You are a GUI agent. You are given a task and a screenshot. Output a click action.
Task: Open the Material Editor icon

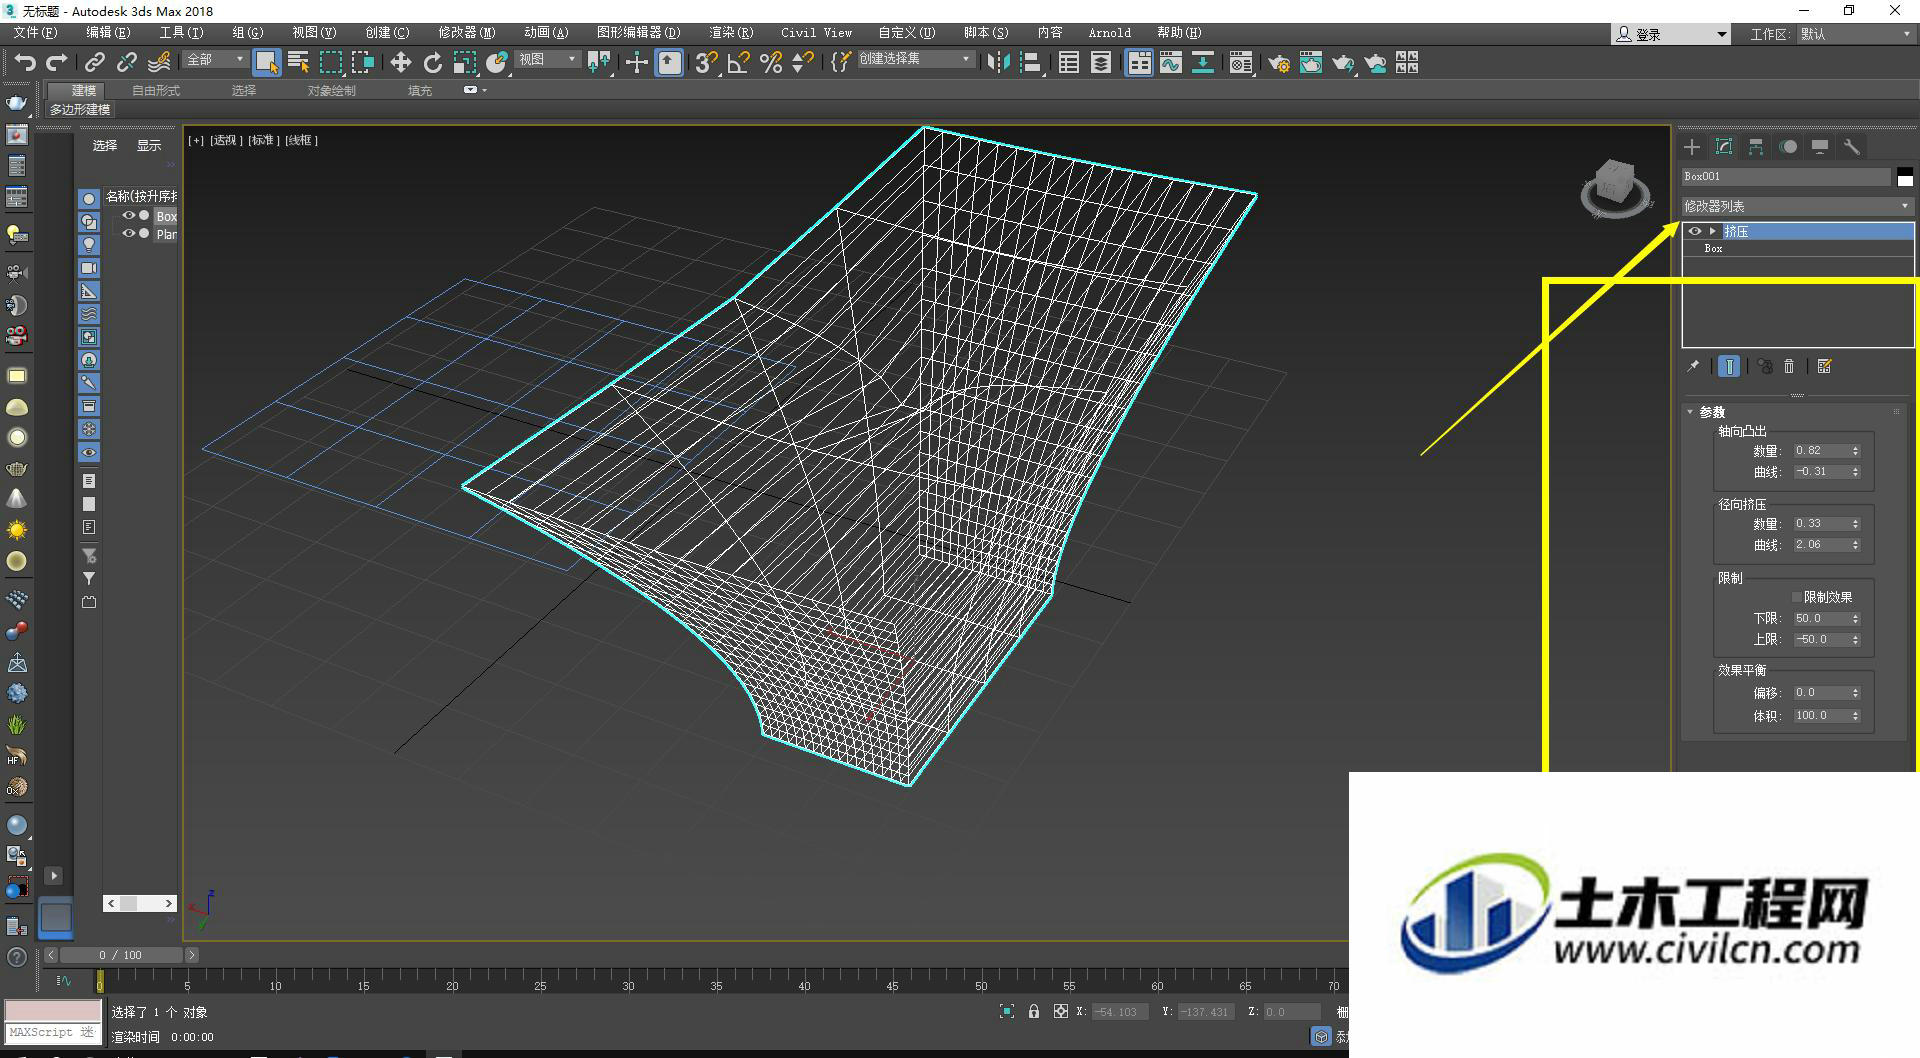1241,62
